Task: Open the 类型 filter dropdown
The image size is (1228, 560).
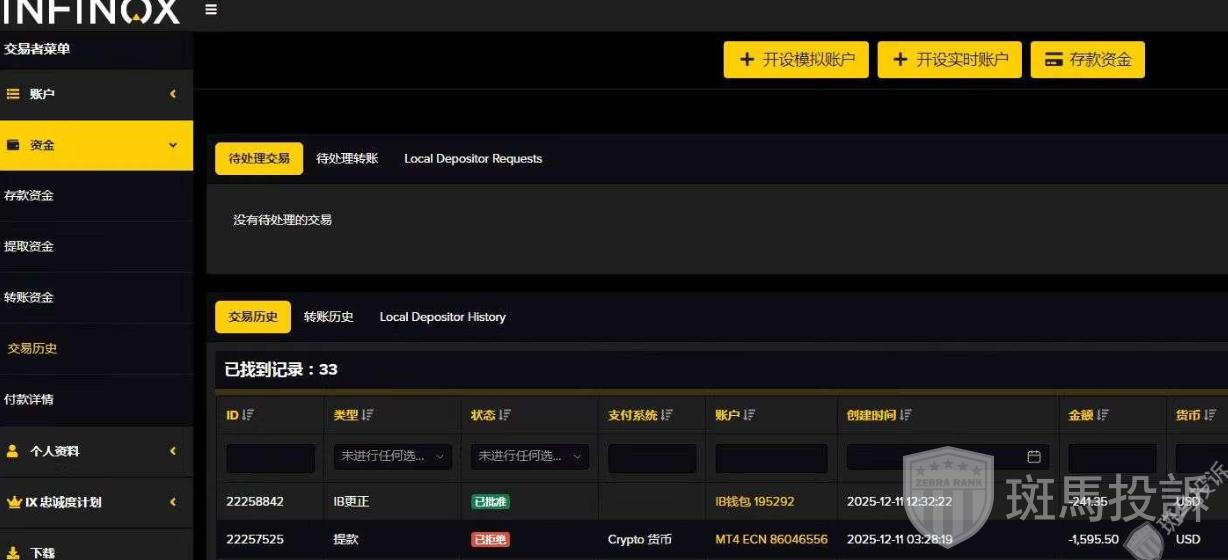Action: click(x=392, y=457)
